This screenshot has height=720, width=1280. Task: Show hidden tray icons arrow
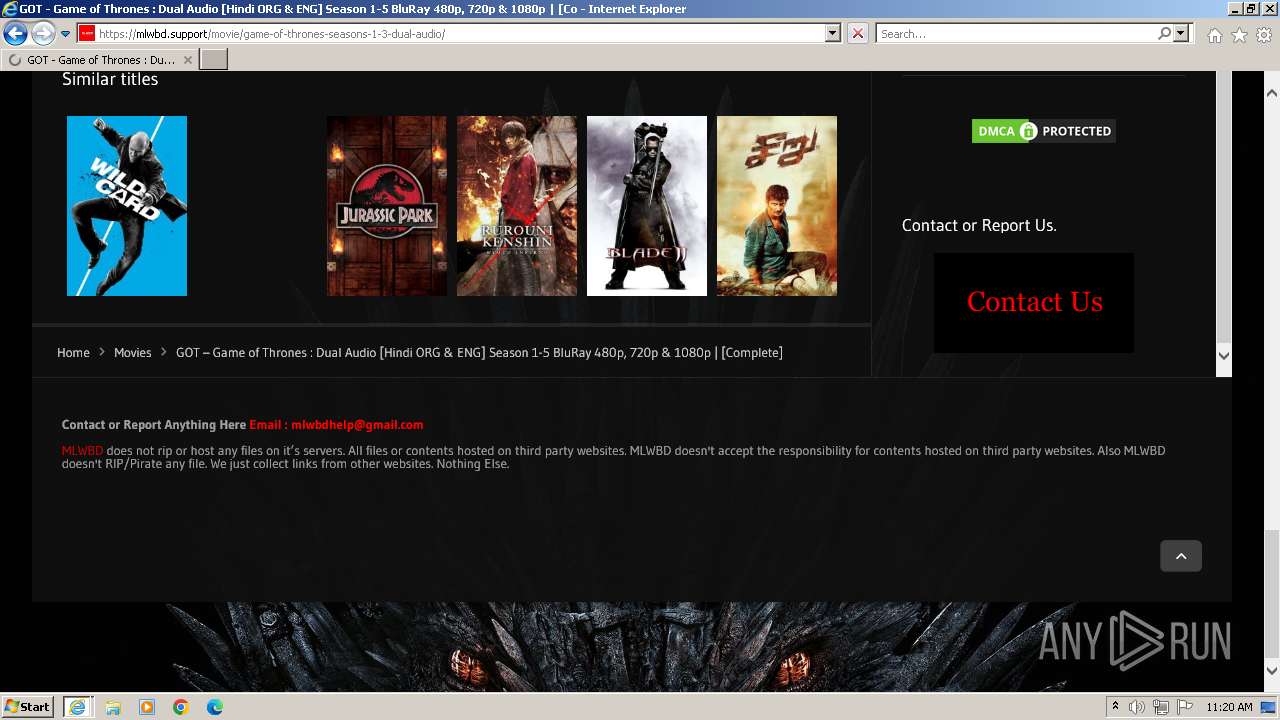click(x=1115, y=707)
